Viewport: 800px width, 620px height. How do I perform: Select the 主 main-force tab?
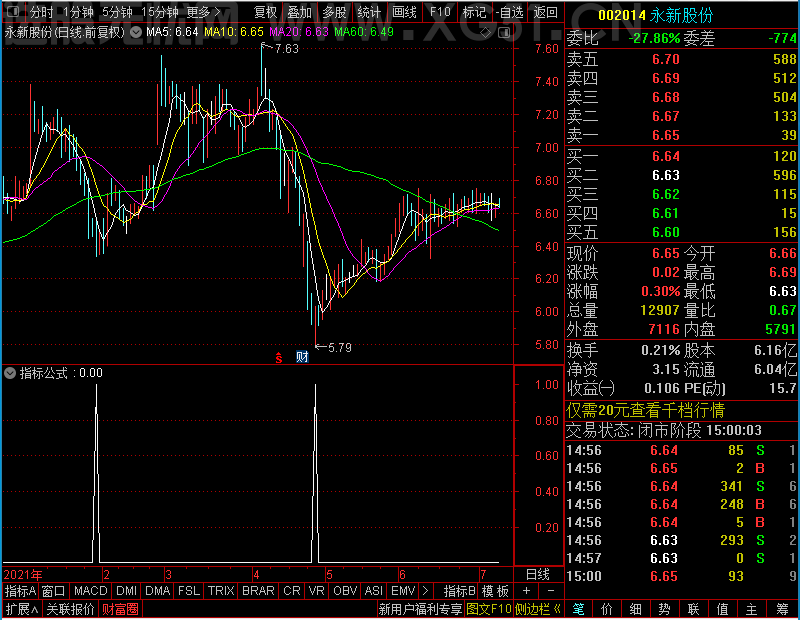752,609
